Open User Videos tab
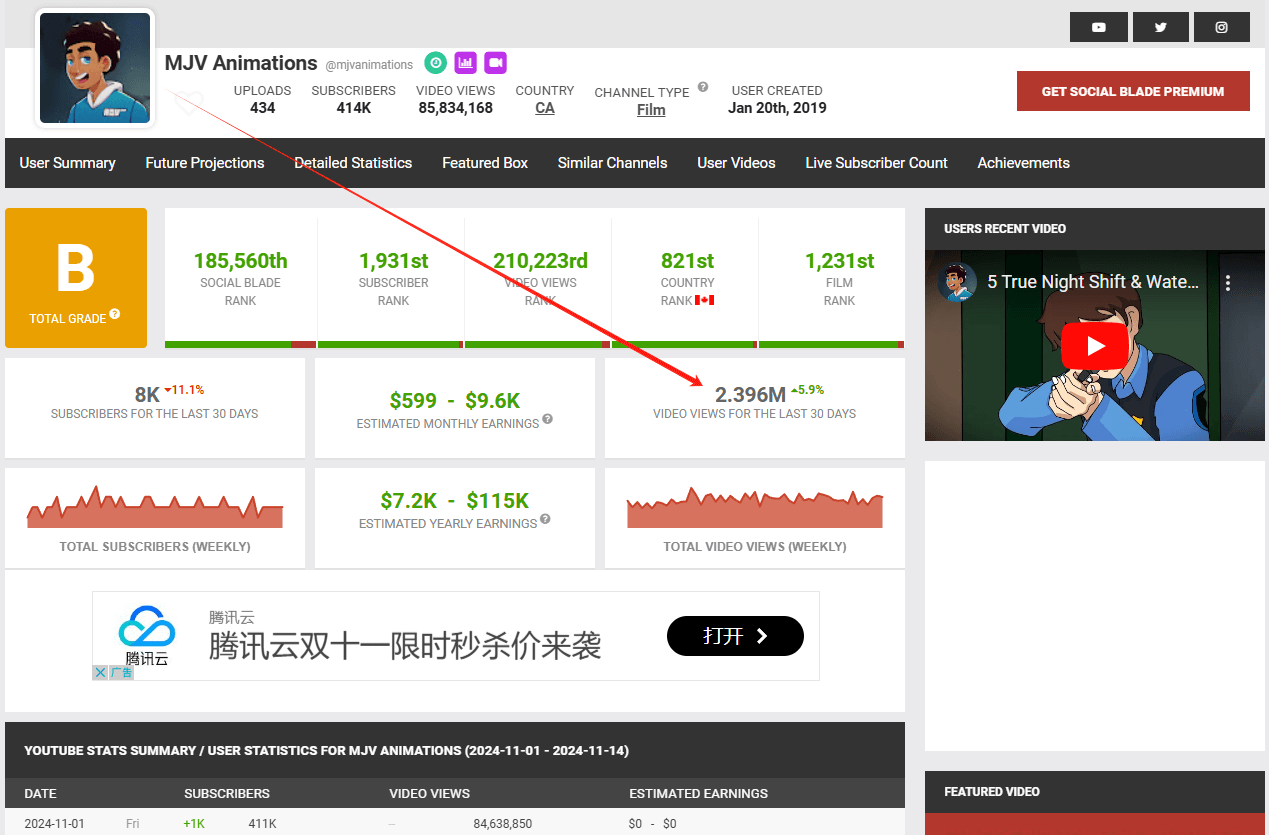The height and width of the screenshot is (835, 1269). (x=736, y=163)
